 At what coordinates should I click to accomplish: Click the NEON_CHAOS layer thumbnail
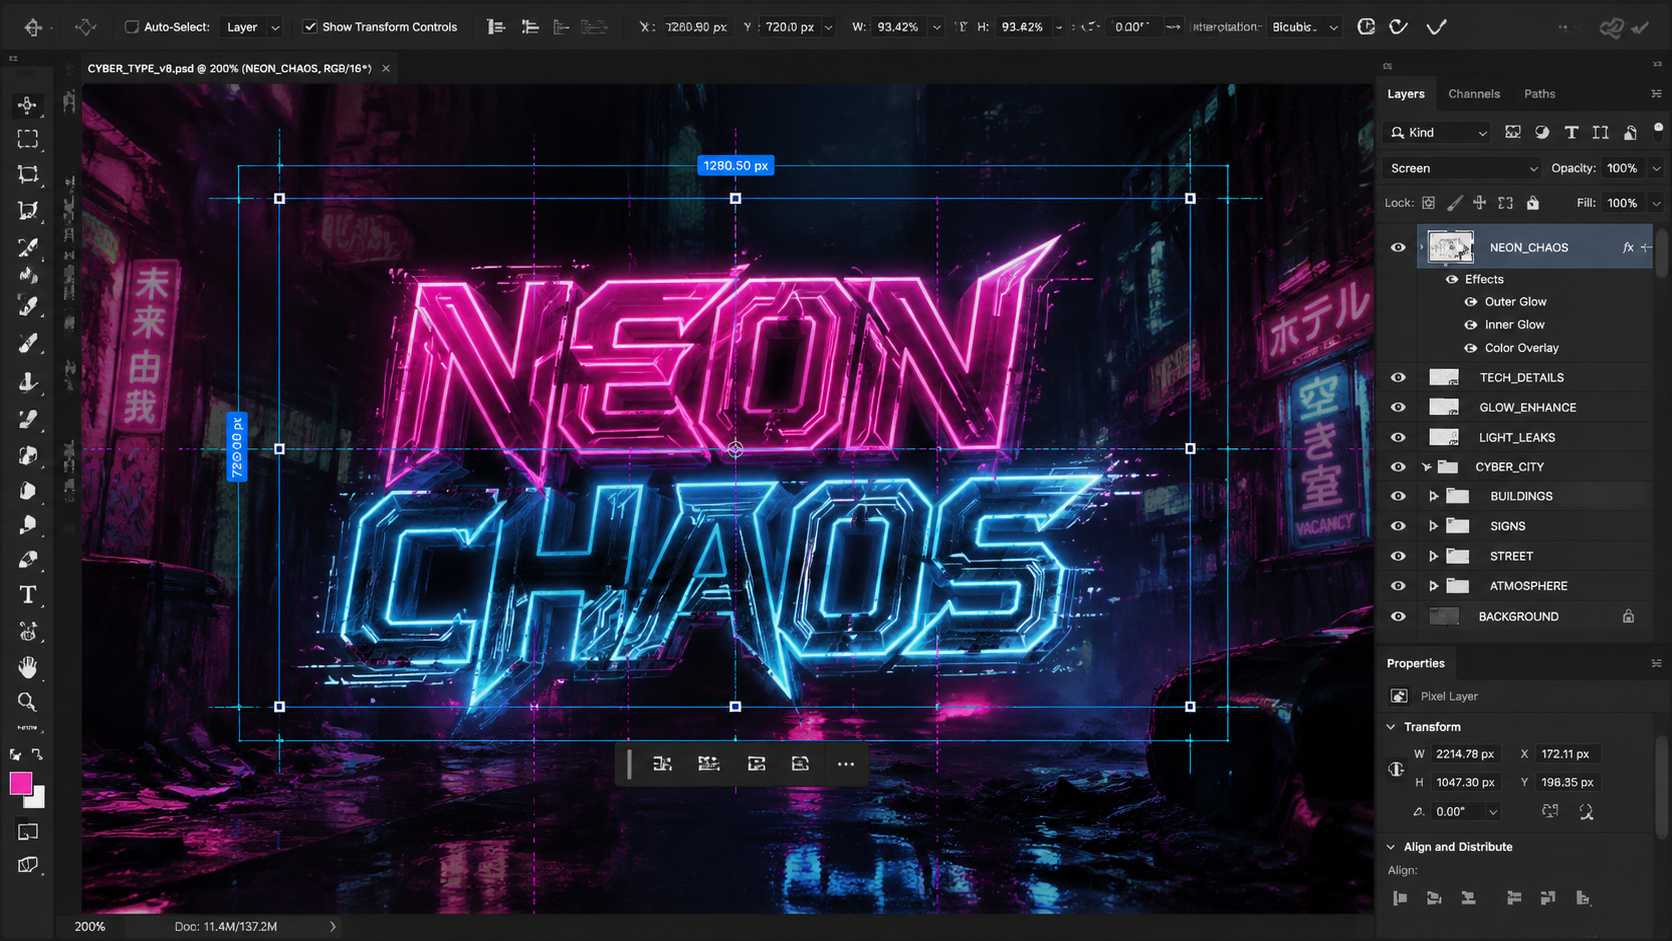1450,247
